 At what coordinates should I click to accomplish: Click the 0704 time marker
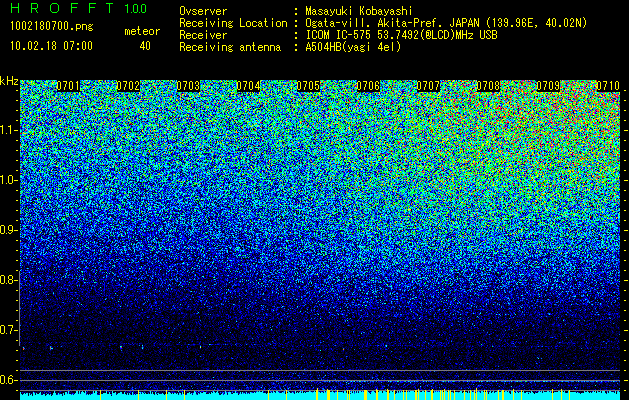[x=248, y=86]
